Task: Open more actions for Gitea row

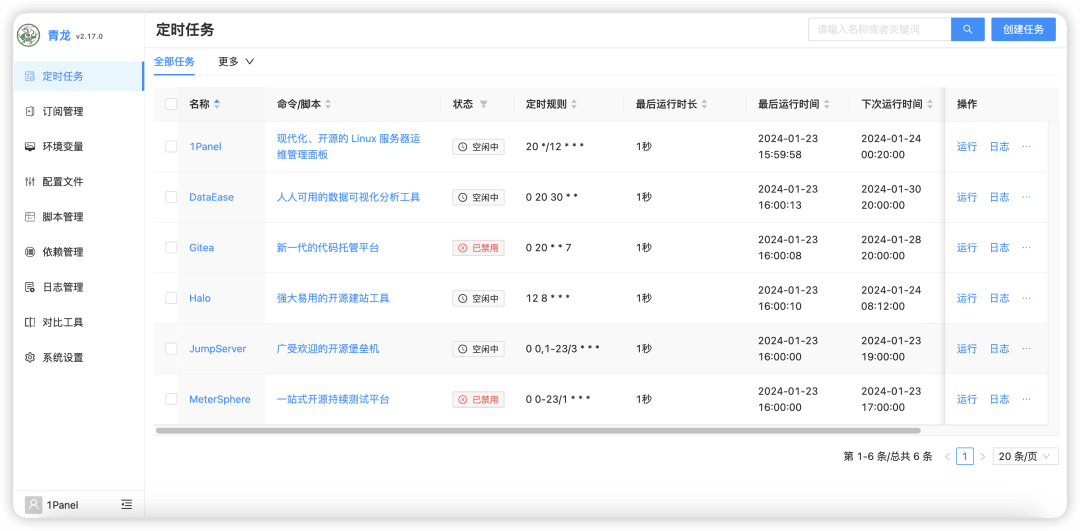Action: click(x=1026, y=248)
